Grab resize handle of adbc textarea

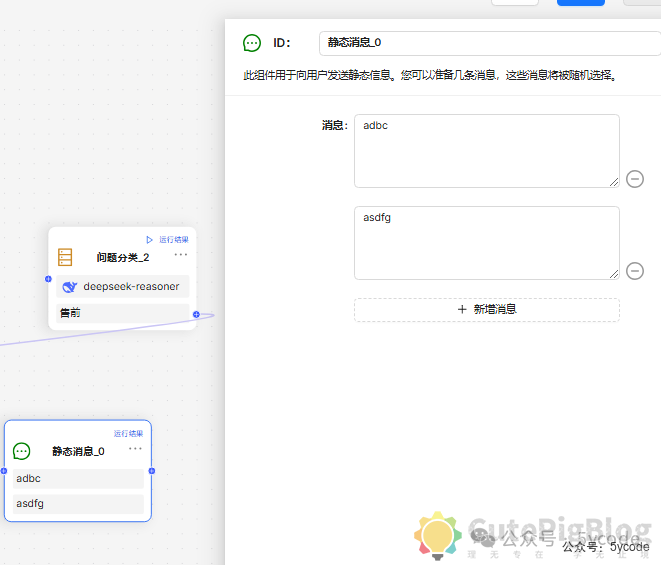614,182
